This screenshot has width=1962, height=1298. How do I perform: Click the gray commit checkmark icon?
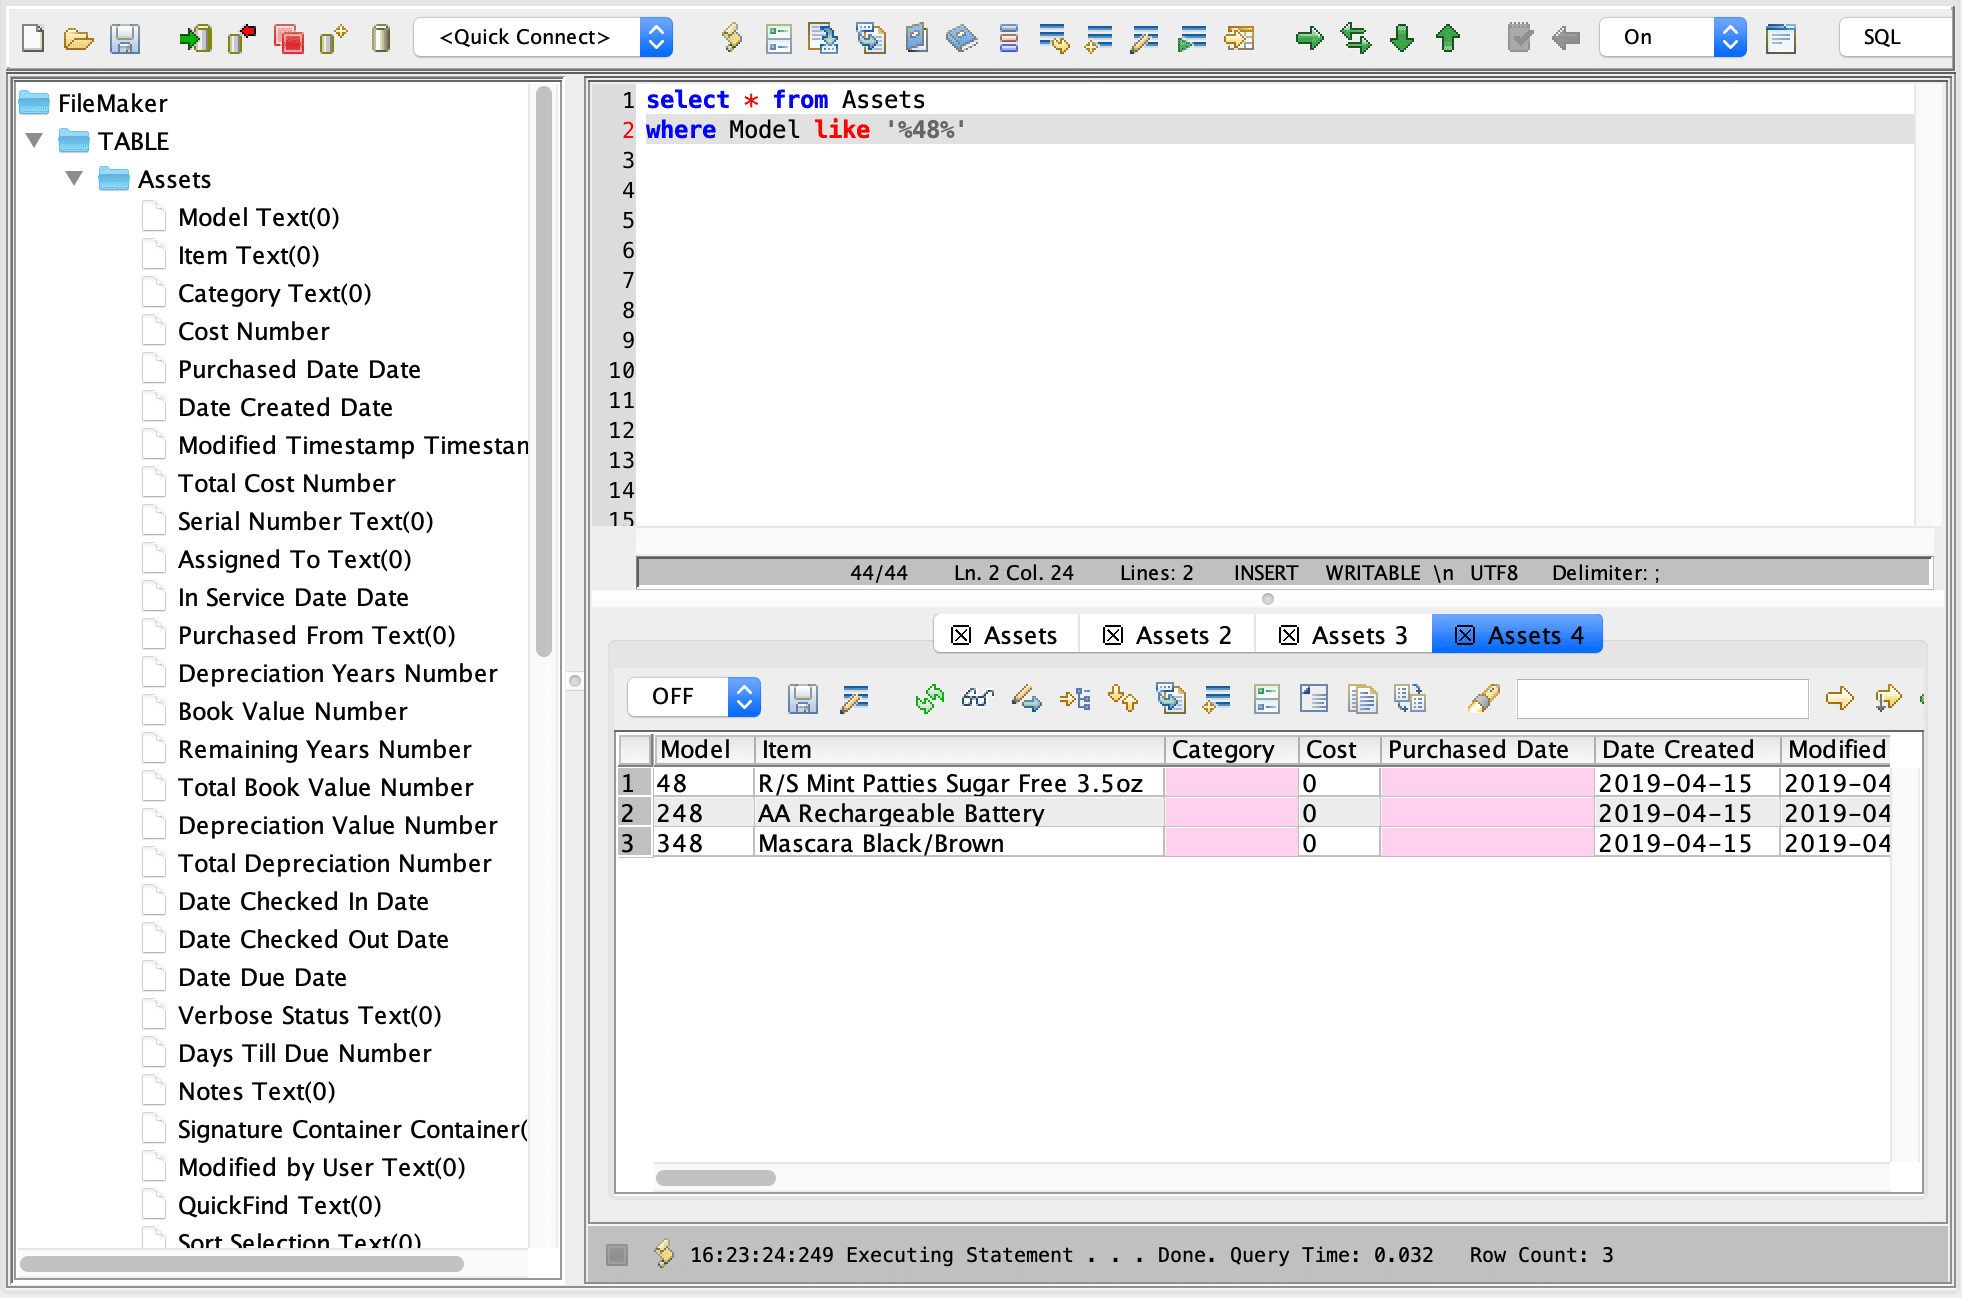(x=1520, y=38)
